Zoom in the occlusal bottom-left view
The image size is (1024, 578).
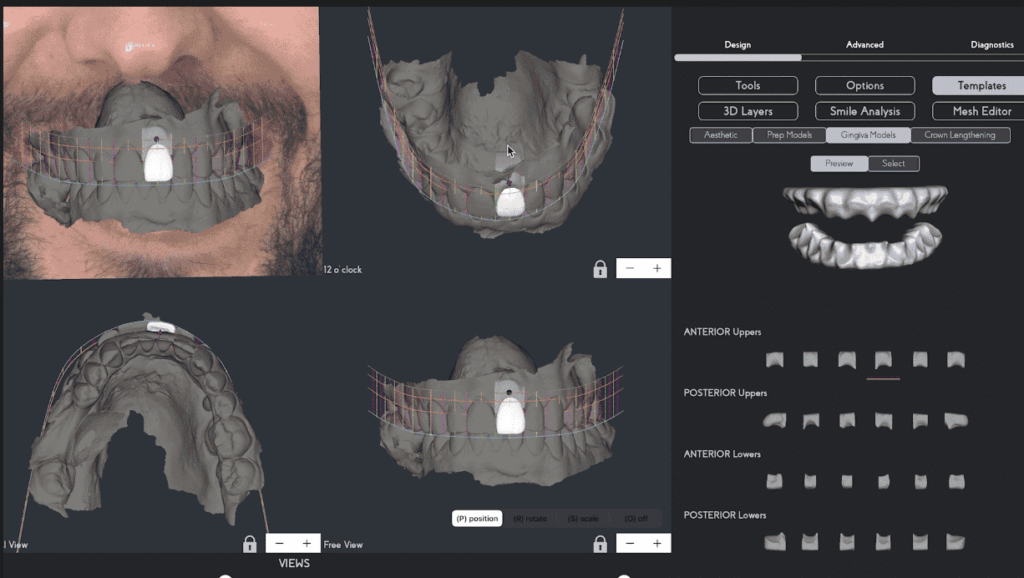pos(307,544)
